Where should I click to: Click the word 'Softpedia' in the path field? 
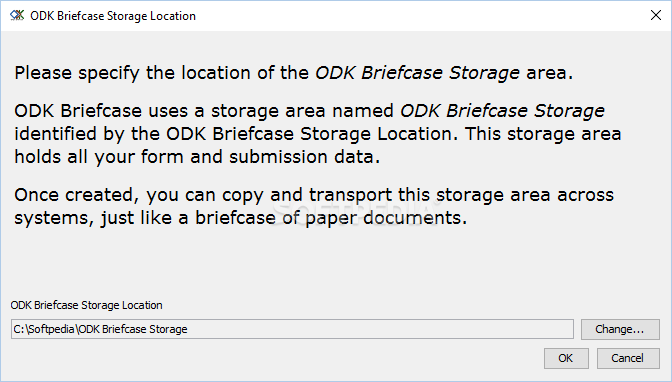click(51, 329)
